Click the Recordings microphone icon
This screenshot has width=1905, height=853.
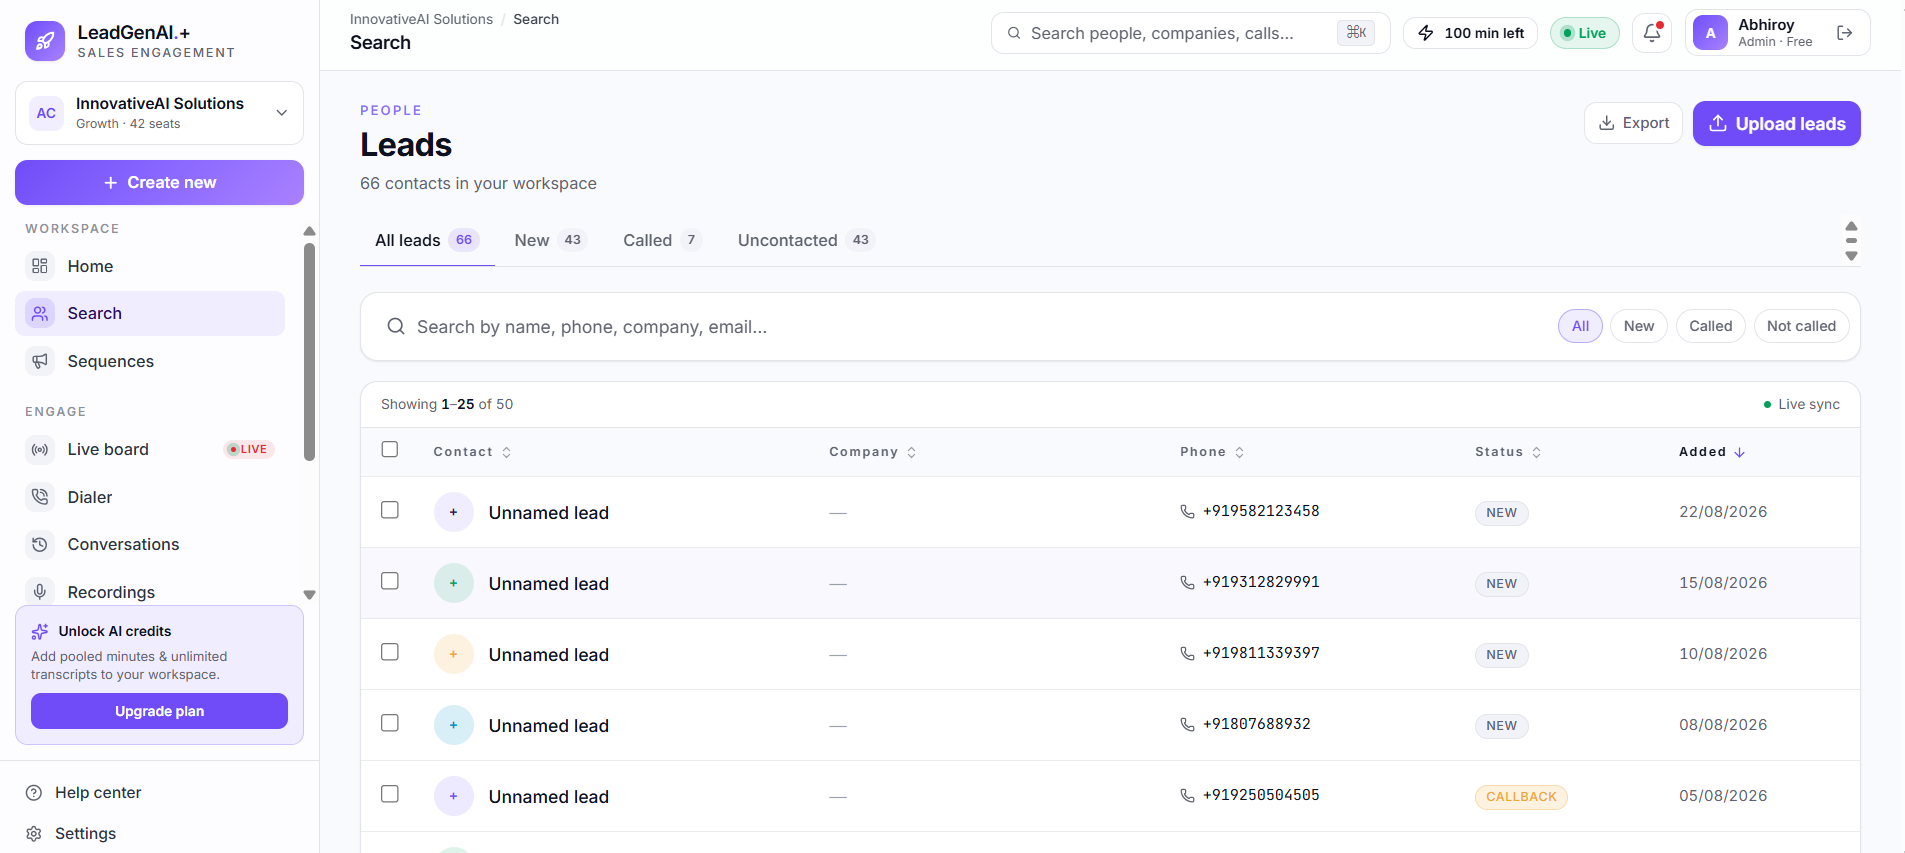[x=40, y=592]
